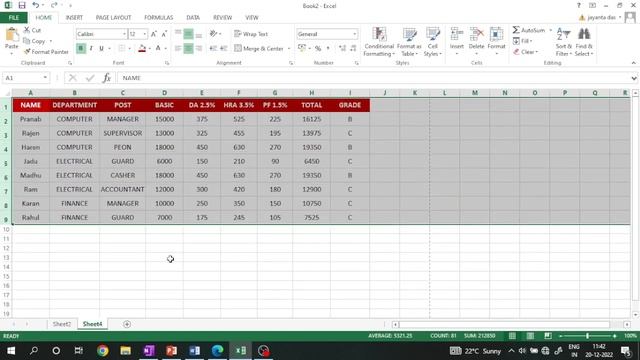Image resolution: width=640 pixels, height=360 pixels.
Task: Open the font color red swatch
Action: [142, 49]
